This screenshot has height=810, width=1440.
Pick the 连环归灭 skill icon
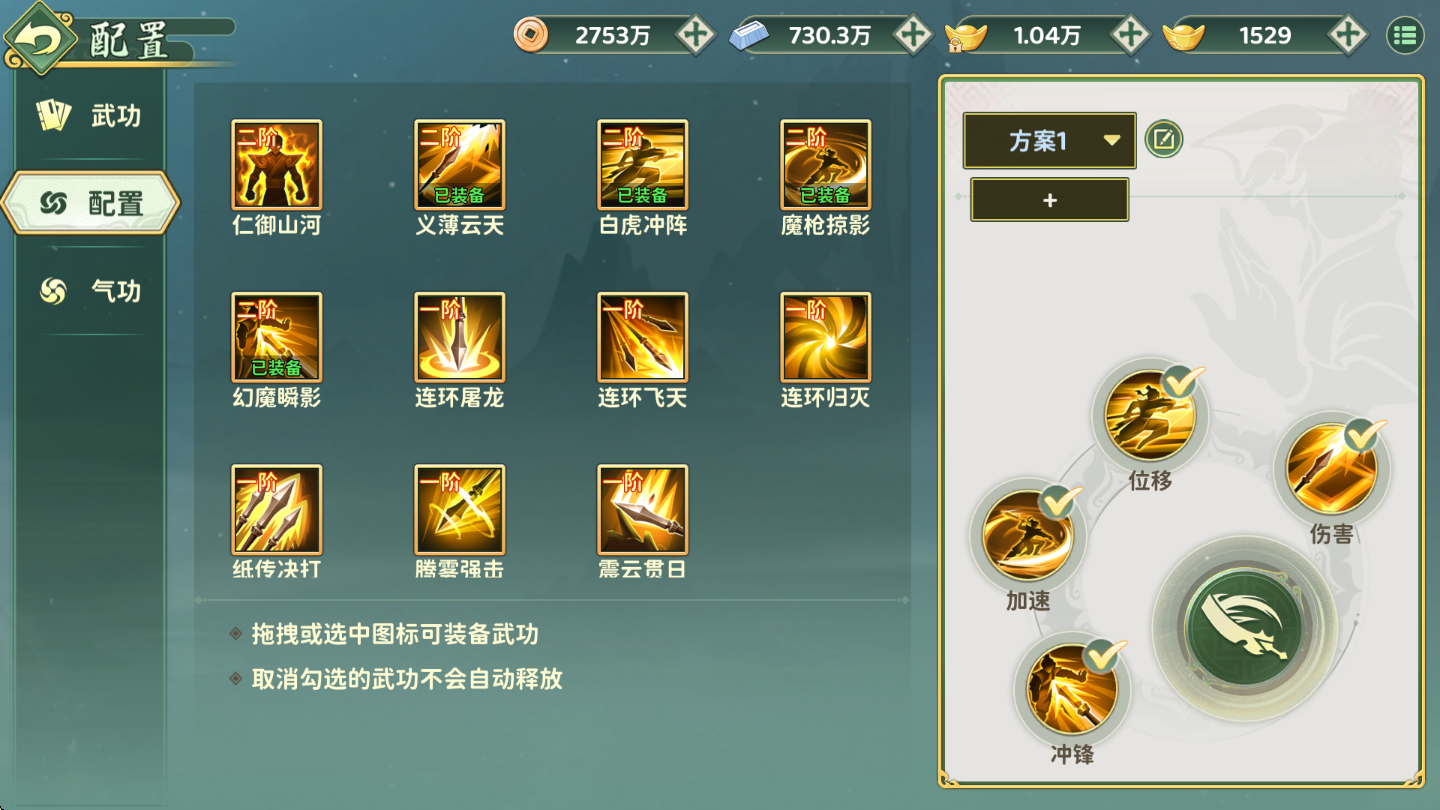click(x=826, y=337)
